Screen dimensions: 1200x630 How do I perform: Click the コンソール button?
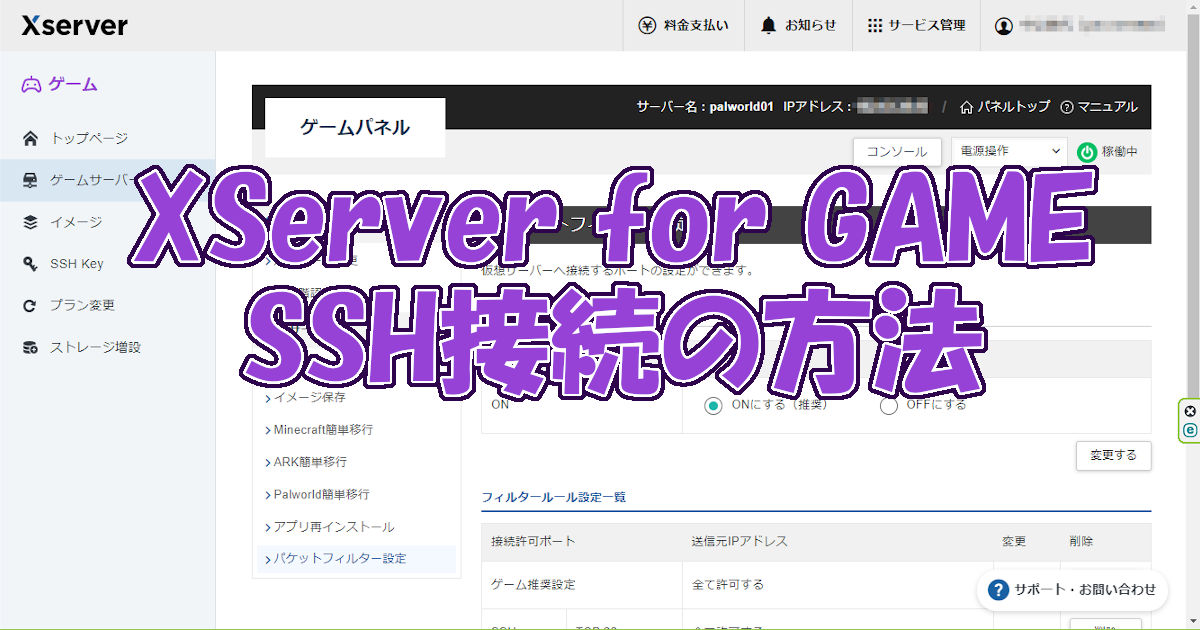[897, 151]
